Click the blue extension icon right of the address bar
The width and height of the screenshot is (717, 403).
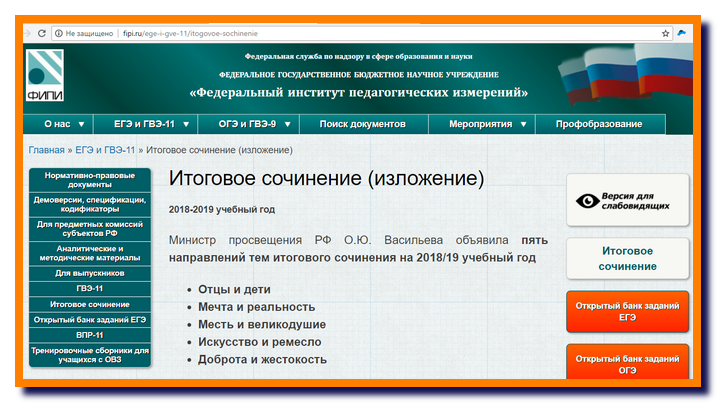click(x=682, y=33)
